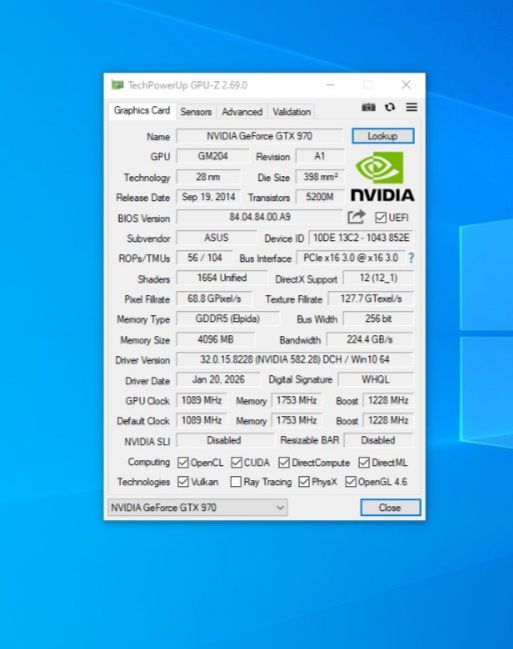Click Driver Date Jan 20, 2026
Image resolution: width=513 pixels, height=649 pixels.
click(218, 380)
